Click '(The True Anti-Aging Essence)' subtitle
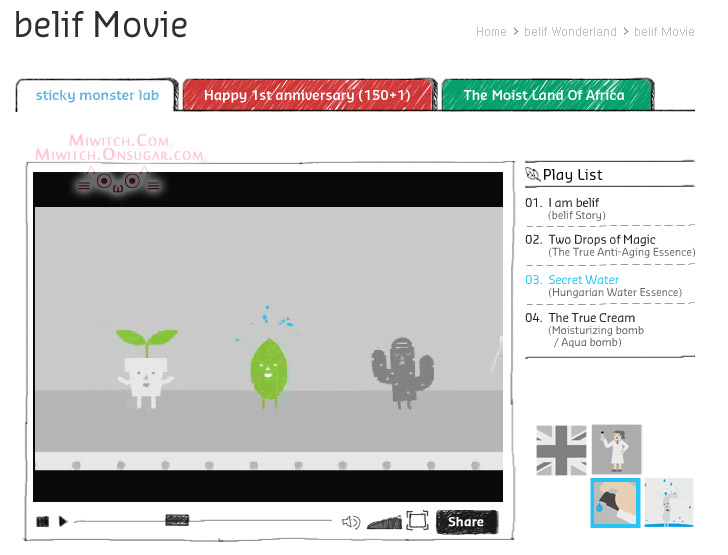 pyautogui.click(x=622, y=252)
